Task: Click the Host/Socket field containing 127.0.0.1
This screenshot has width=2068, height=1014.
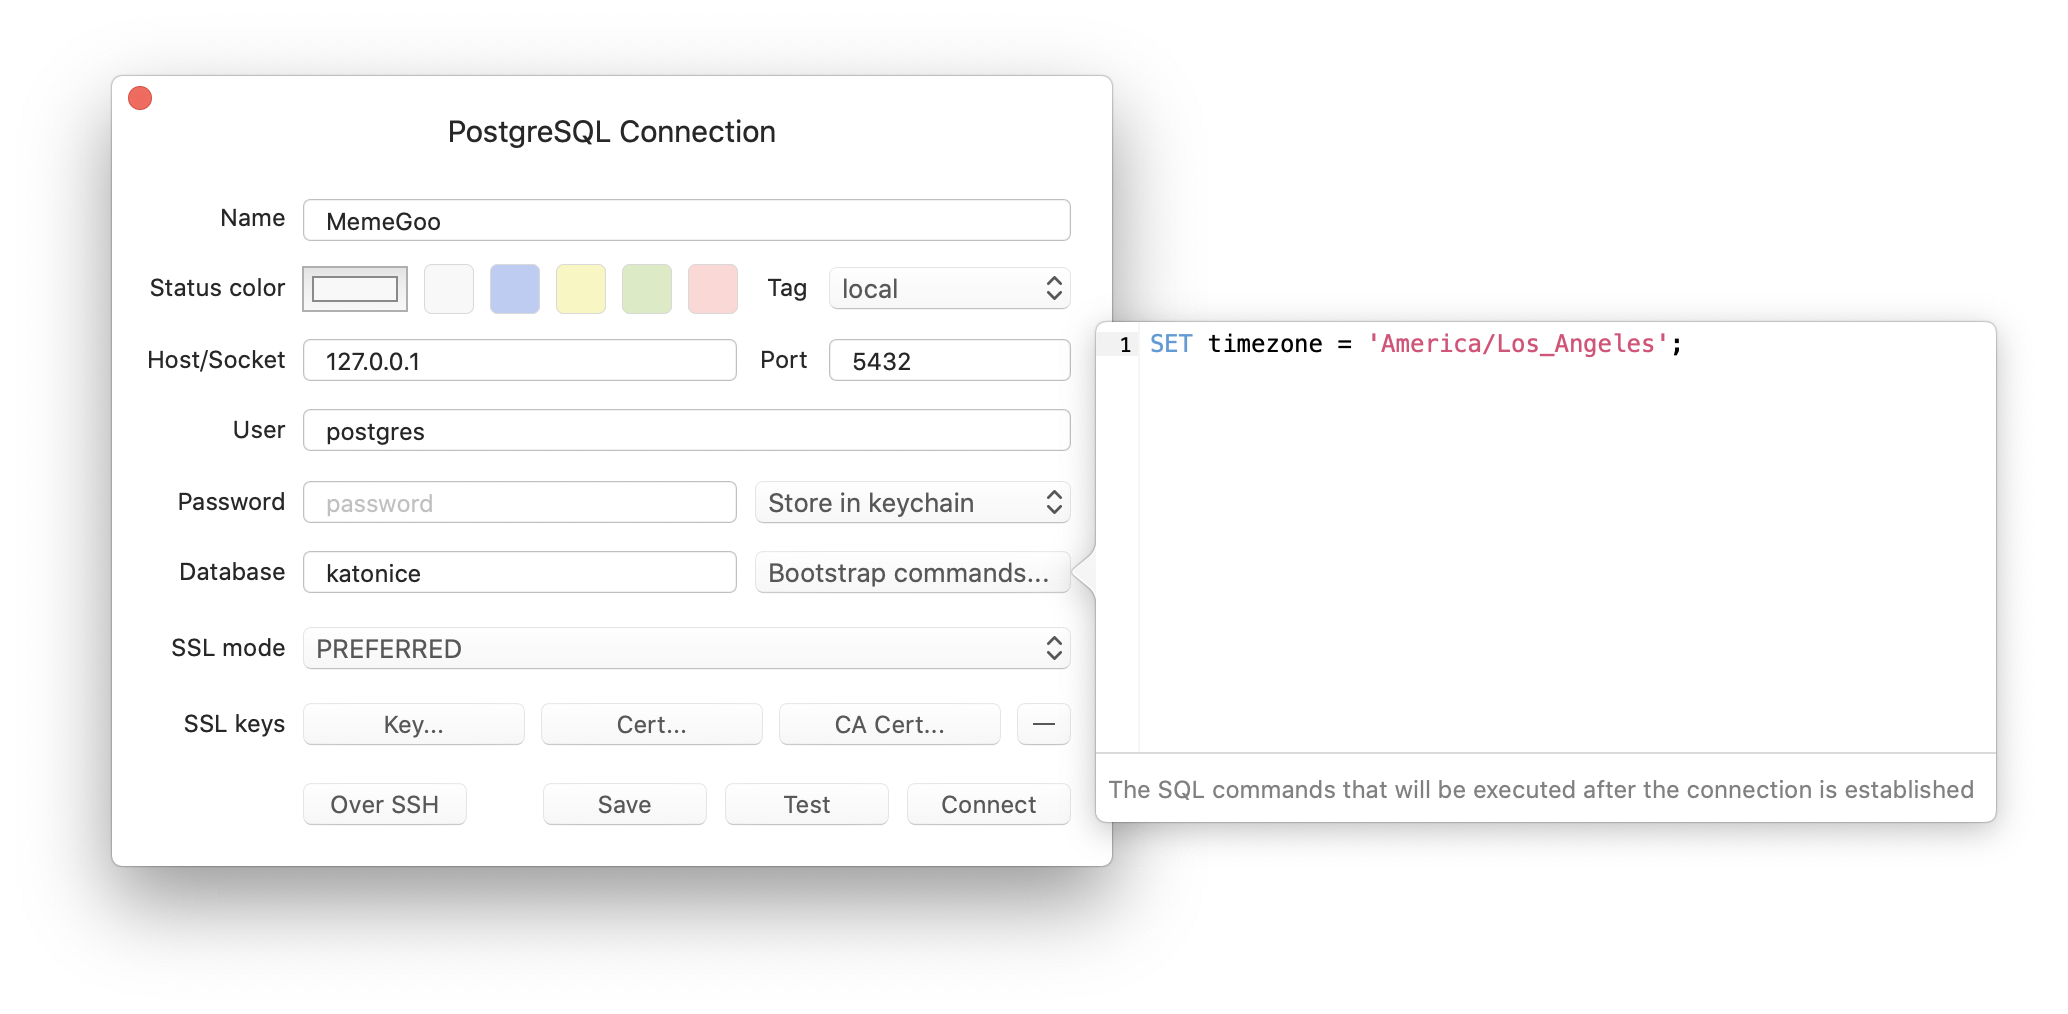Action: pos(519,360)
